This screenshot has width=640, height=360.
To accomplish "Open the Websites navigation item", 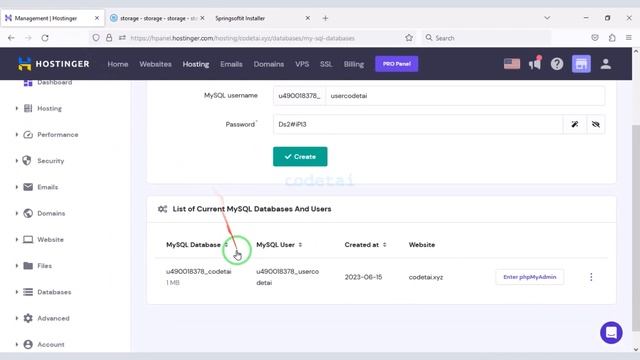I will [x=156, y=64].
